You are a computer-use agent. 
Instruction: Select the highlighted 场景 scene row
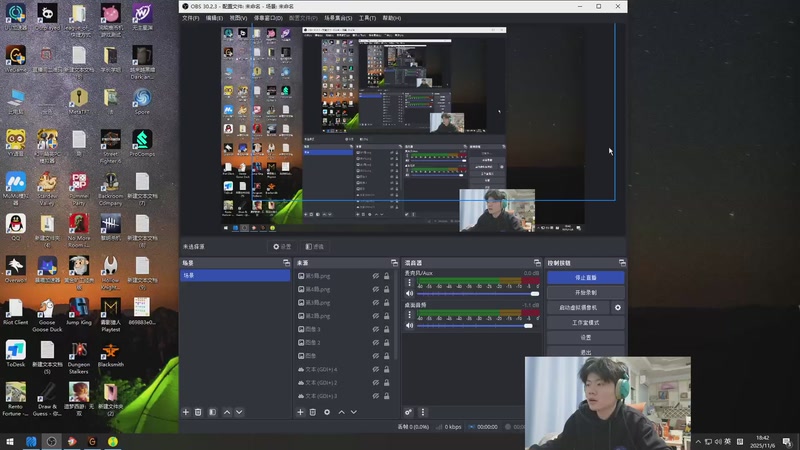(235, 276)
